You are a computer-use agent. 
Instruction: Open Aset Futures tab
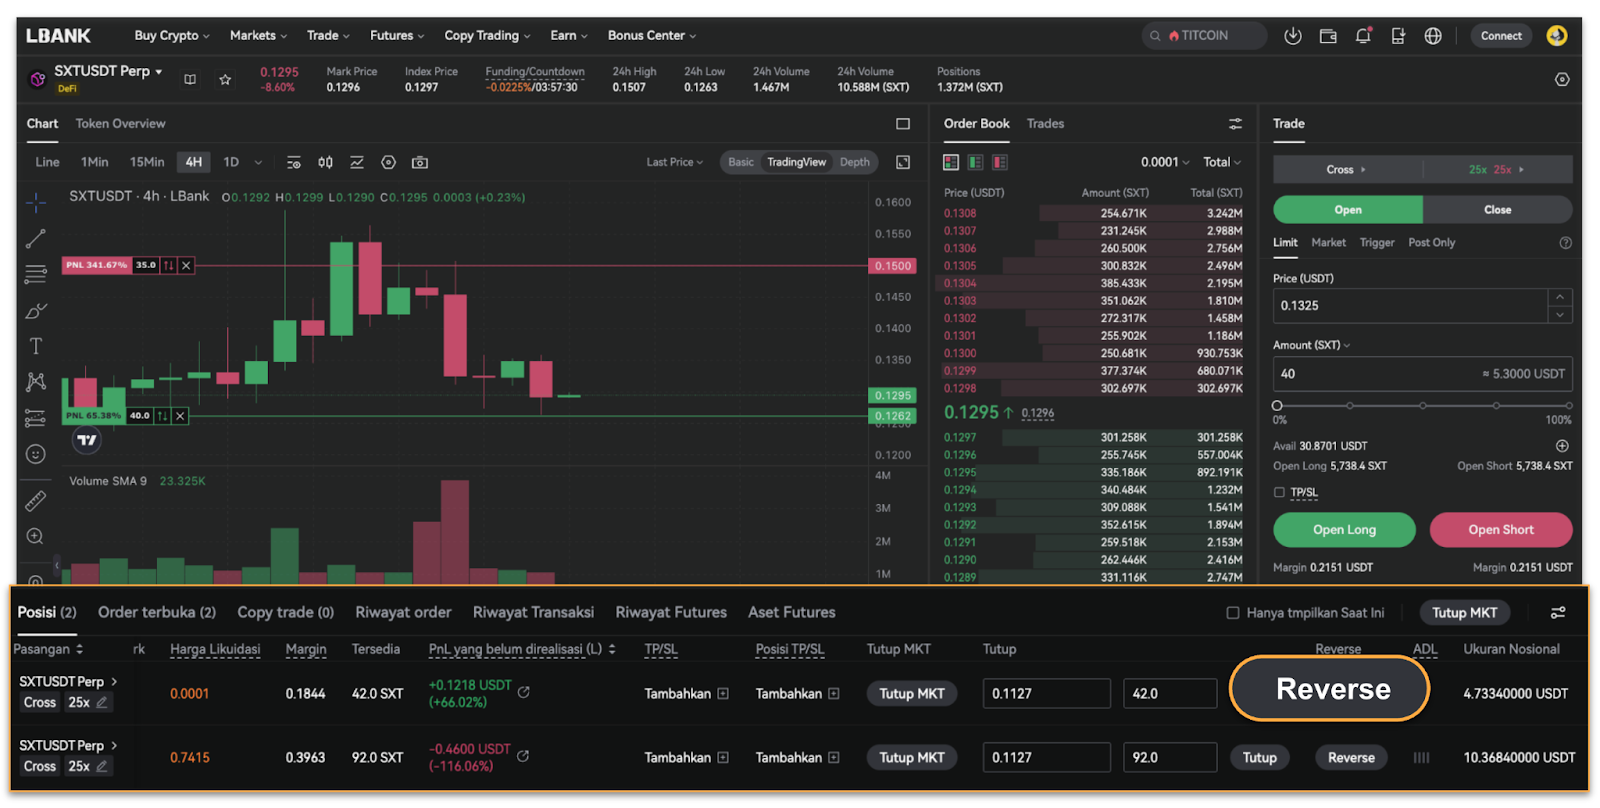tap(791, 612)
